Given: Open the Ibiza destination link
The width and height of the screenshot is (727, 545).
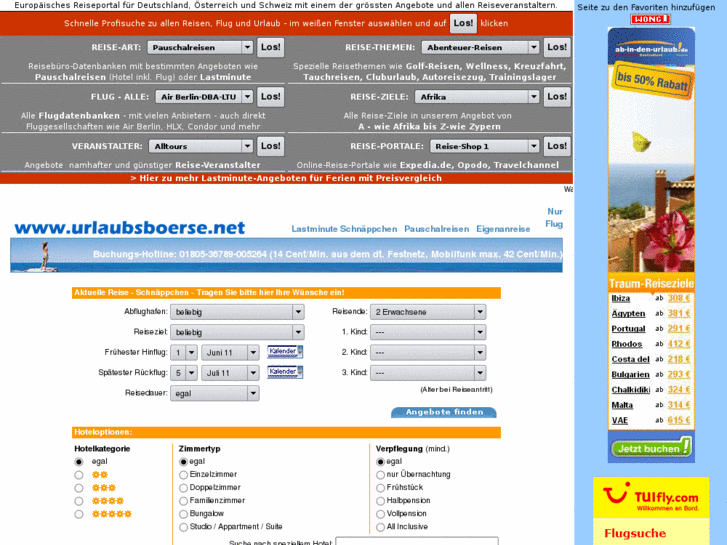Looking at the screenshot, I should (x=621, y=298).
